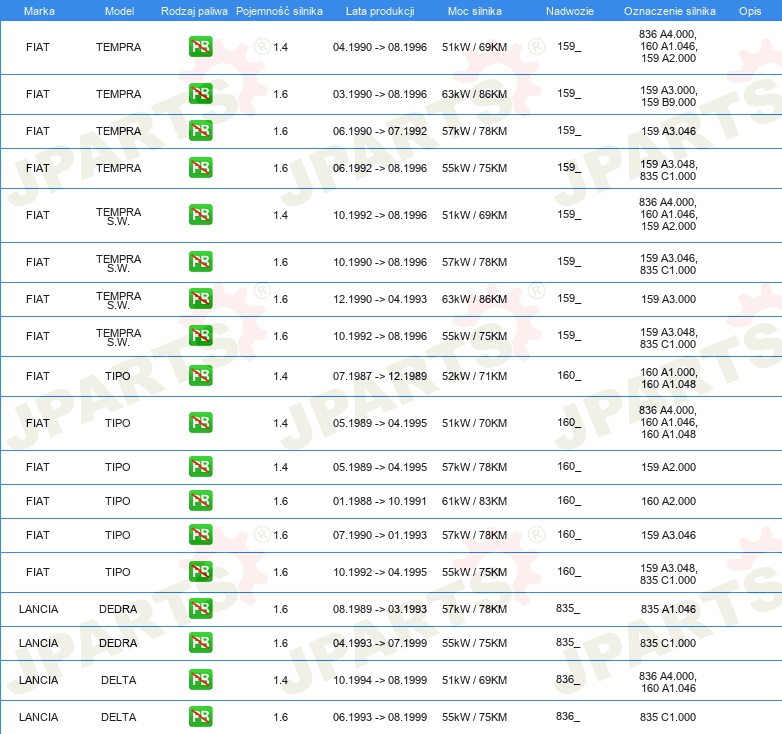Click body code 835_ in Dedra 04.1993 row
The width and height of the screenshot is (782, 734).
point(568,642)
